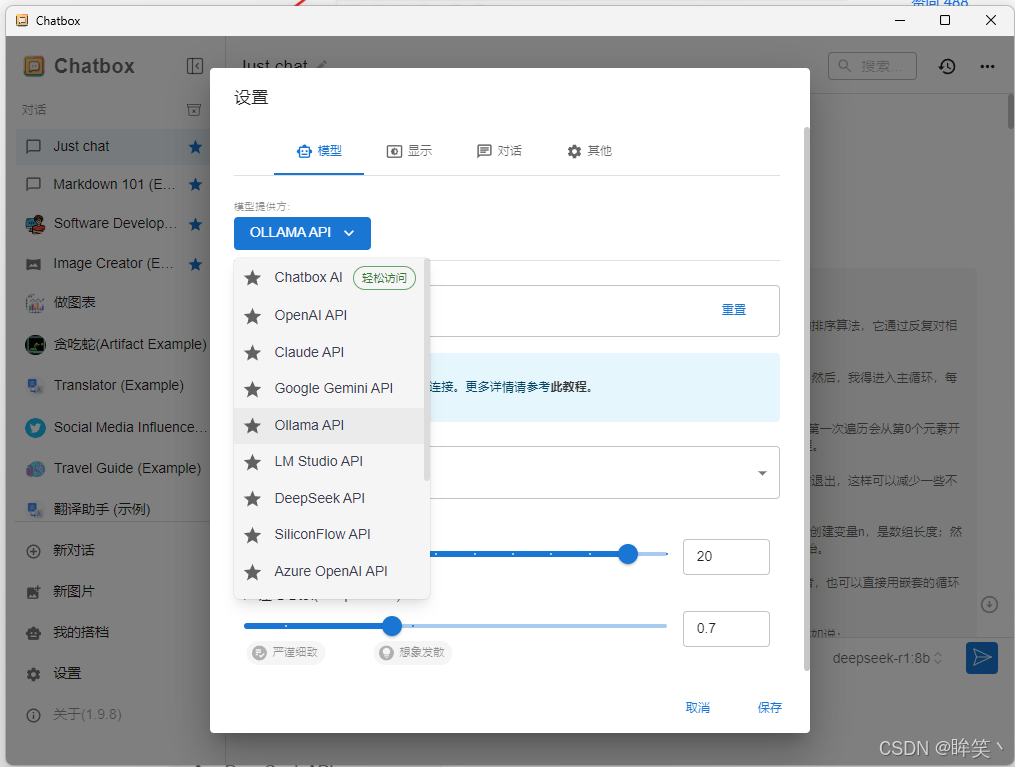Choose the 严谨细致 preset chip
The image size is (1015, 767).
pos(285,652)
